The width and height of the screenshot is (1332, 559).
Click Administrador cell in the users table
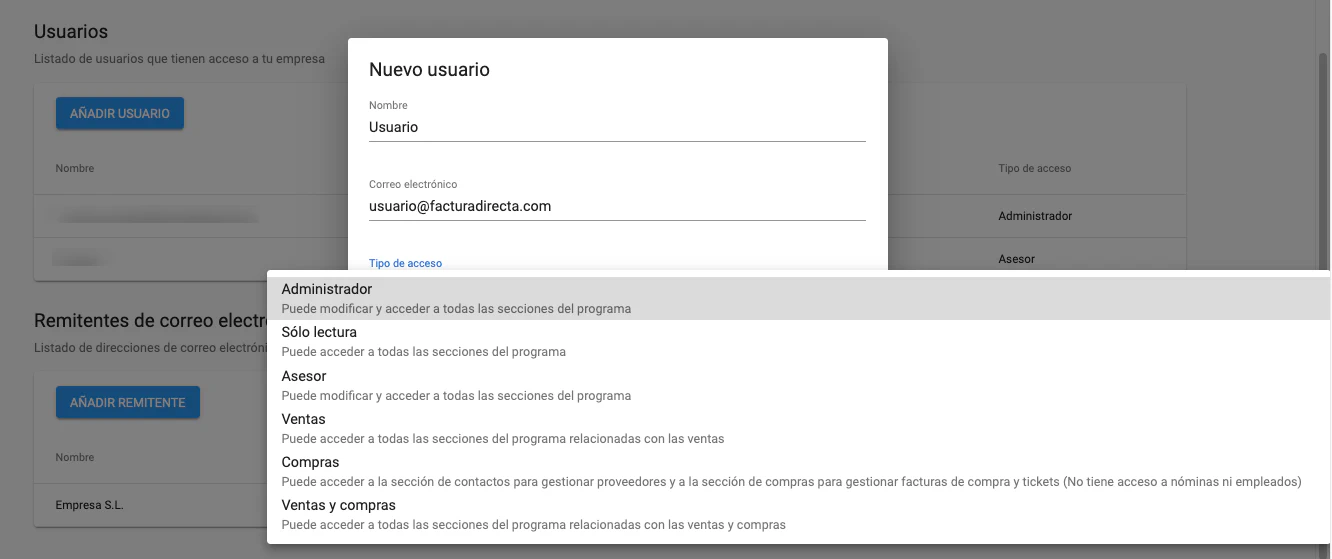coord(1035,216)
